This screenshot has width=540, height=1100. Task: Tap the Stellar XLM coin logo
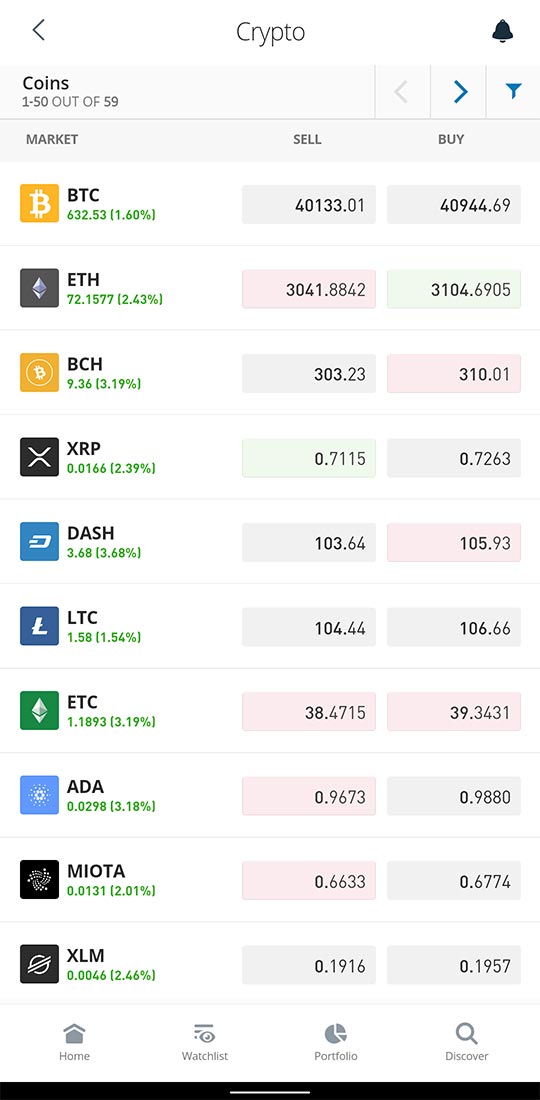click(39, 964)
